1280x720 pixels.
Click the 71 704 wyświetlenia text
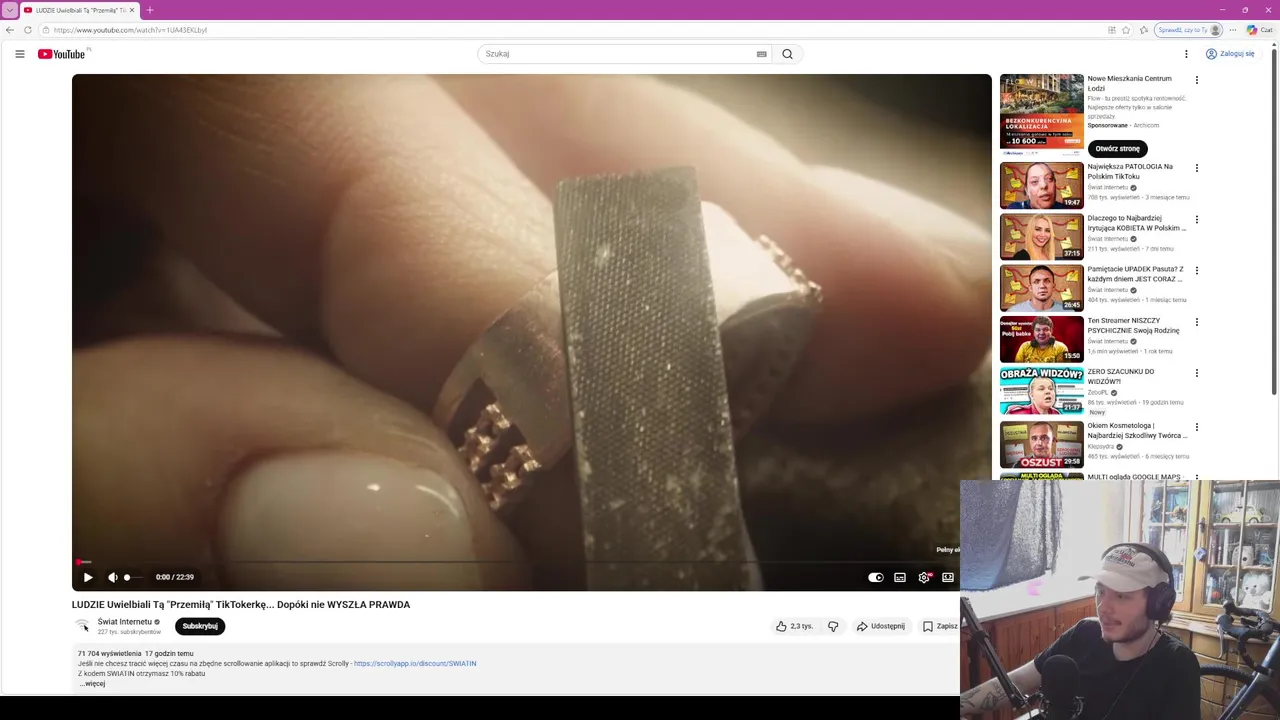point(109,654)
